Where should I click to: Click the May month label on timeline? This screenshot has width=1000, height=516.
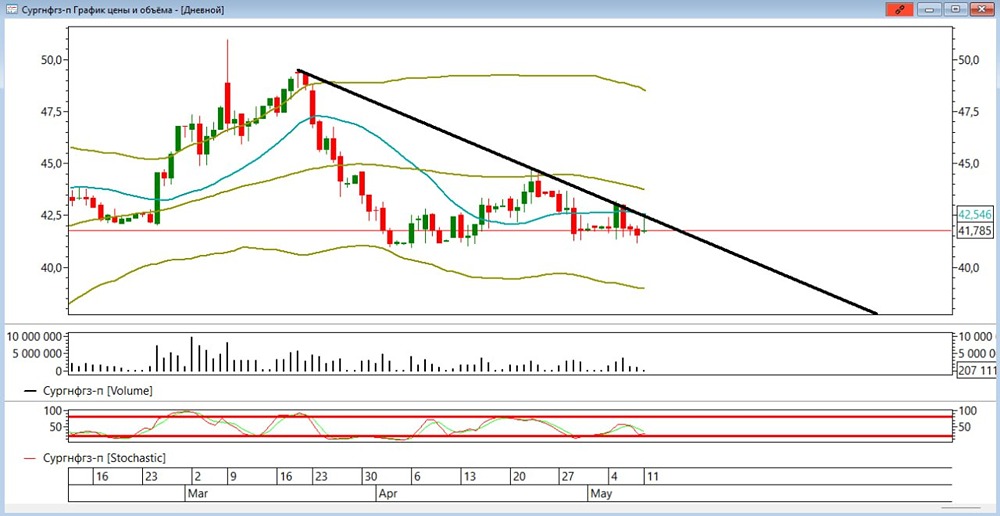pyautogui.click(x=601, y=494)
